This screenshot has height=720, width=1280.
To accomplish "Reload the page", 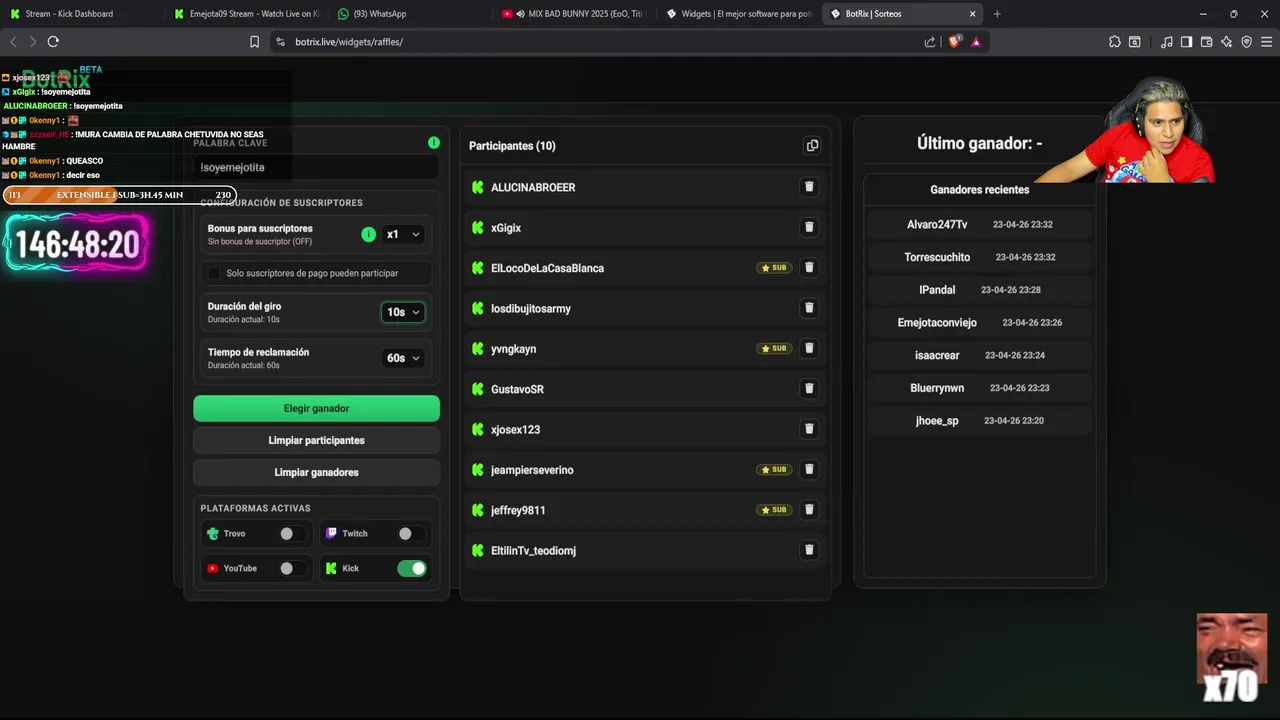I will coord(53,42).
